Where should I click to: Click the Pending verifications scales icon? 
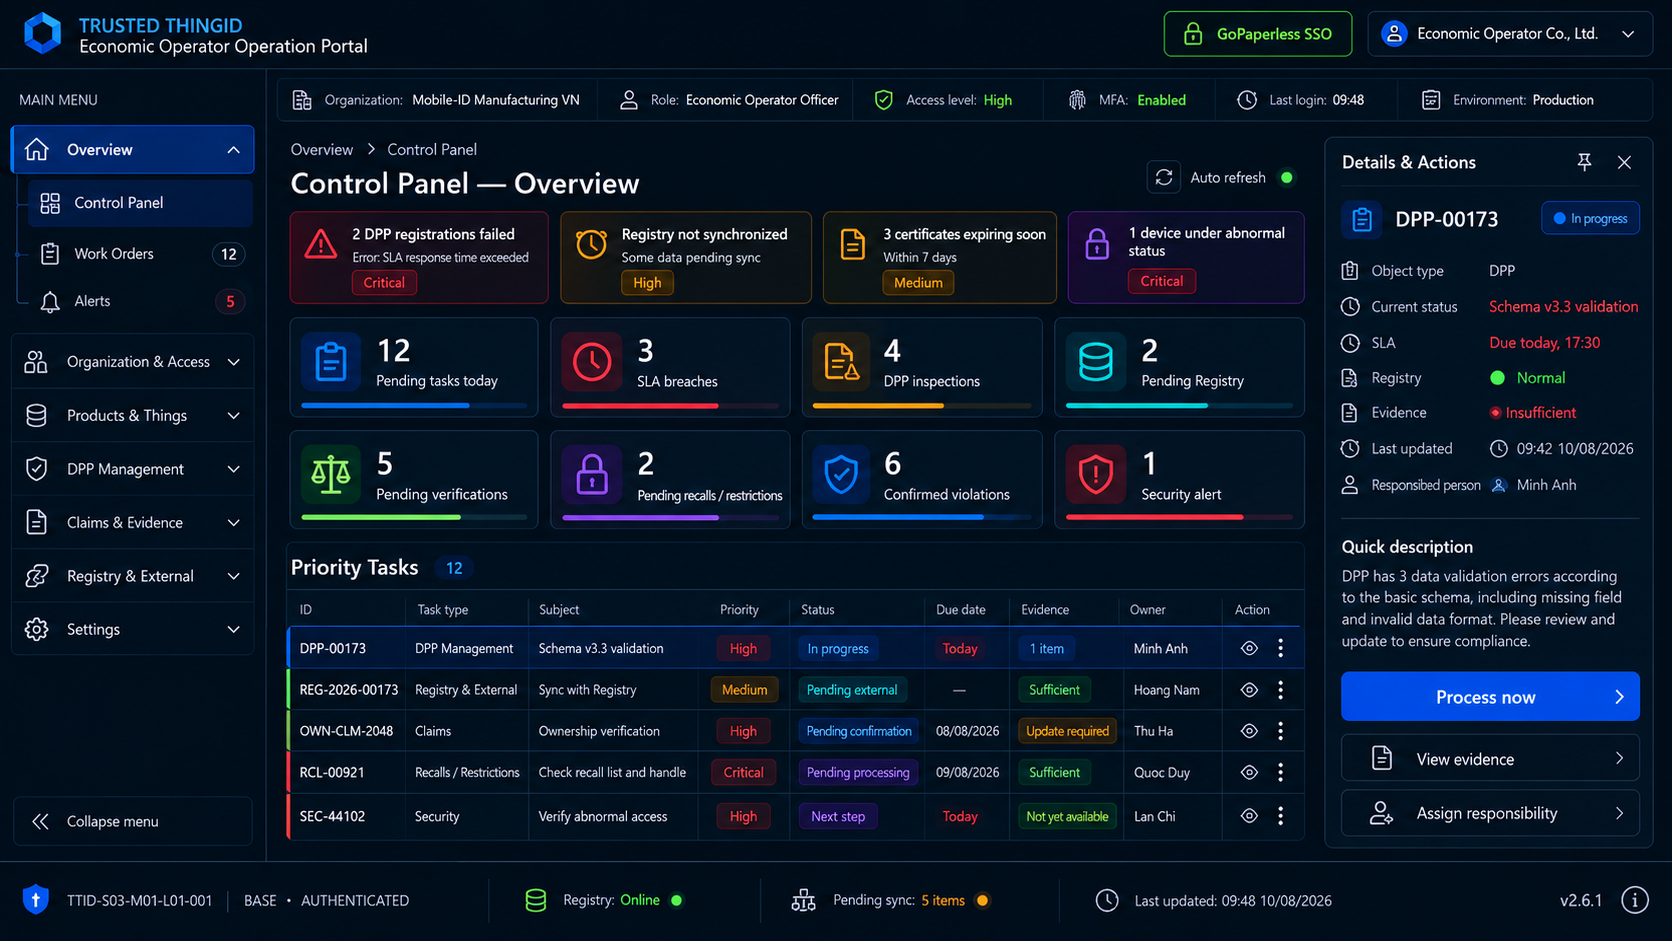331,474
